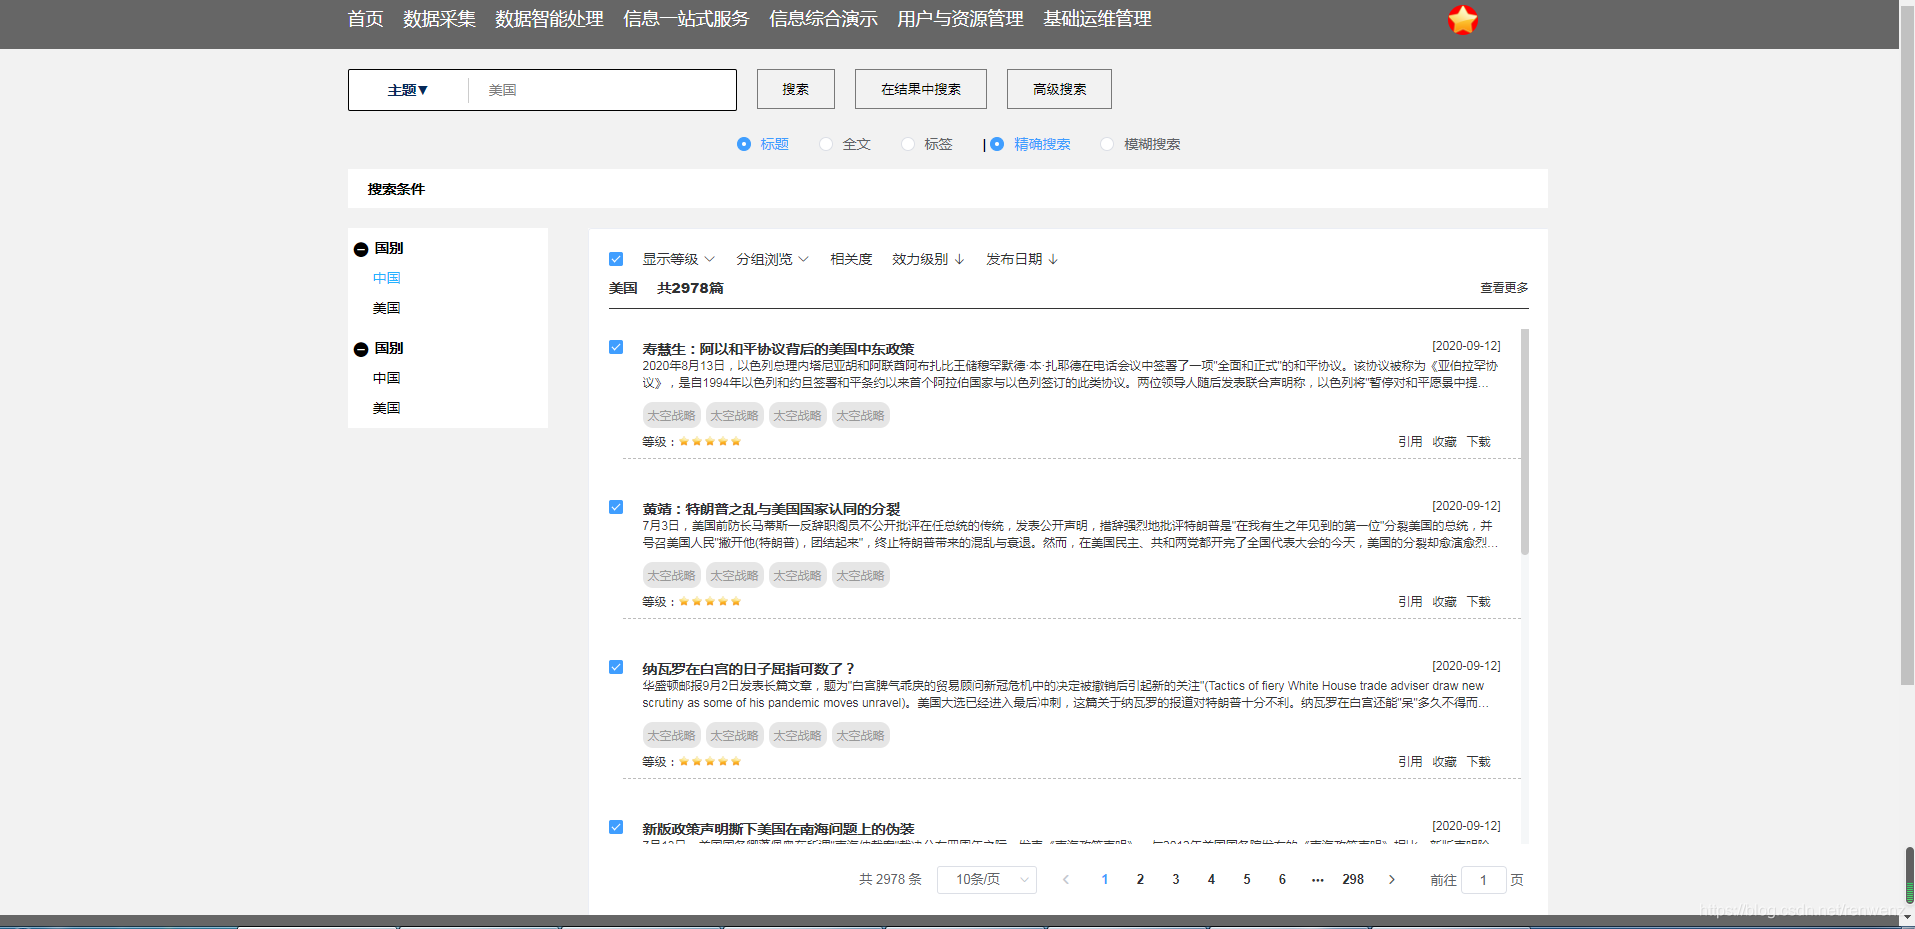Viewport: 1915px width, 929px height.
Task: Open article 新版政策声明撕下美国在南海问题上的伪装
Action: (x=778, y=829)
